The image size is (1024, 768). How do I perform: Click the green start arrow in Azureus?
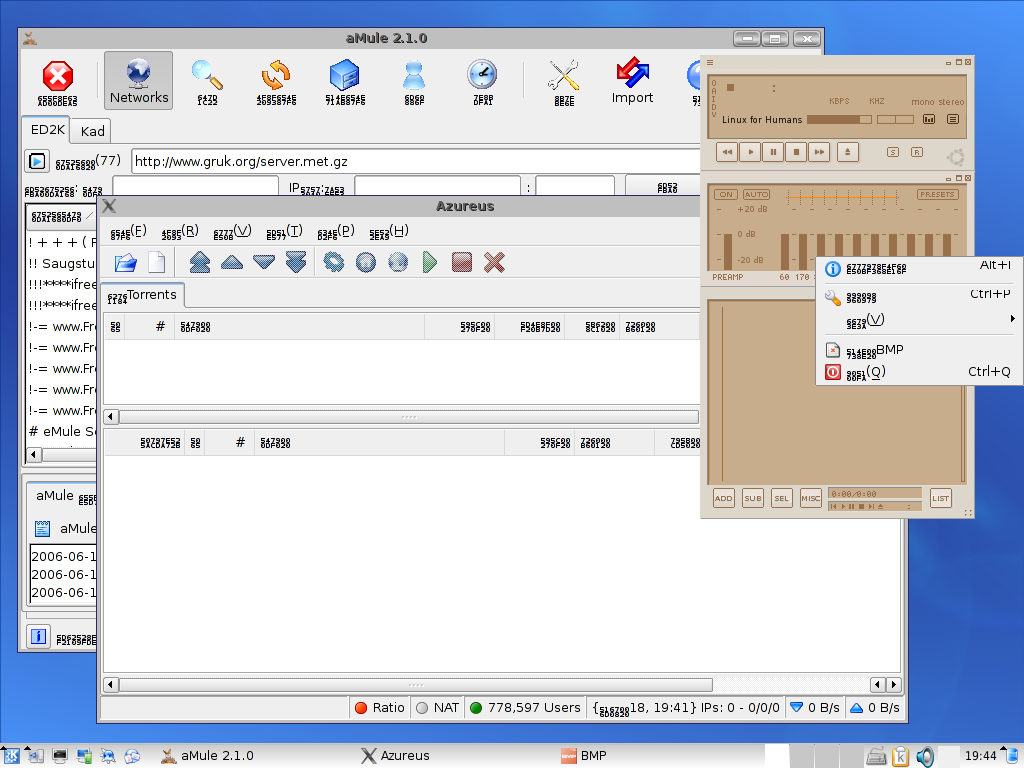tap(430, 263)
